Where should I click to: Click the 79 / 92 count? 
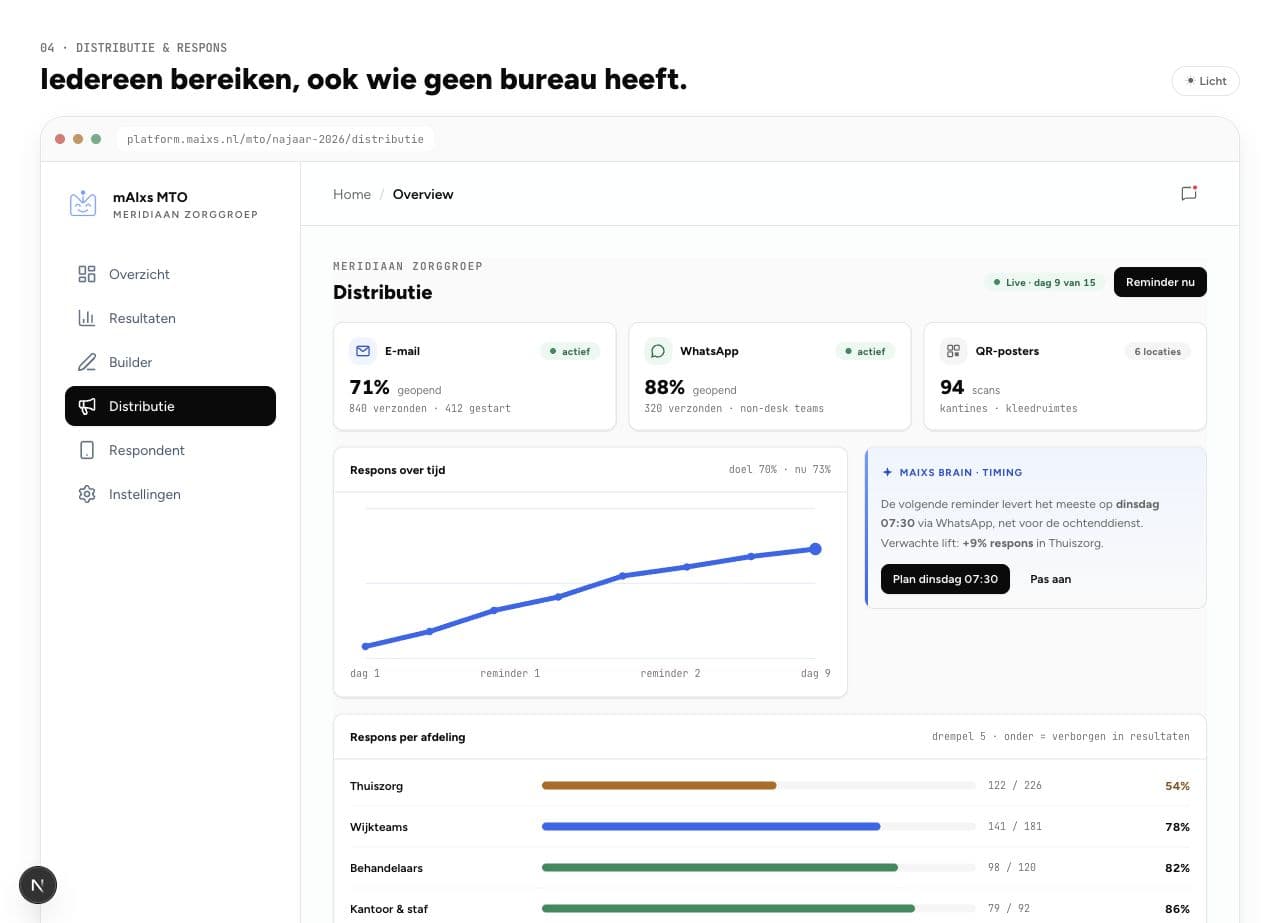click(x=1008, y=909)
